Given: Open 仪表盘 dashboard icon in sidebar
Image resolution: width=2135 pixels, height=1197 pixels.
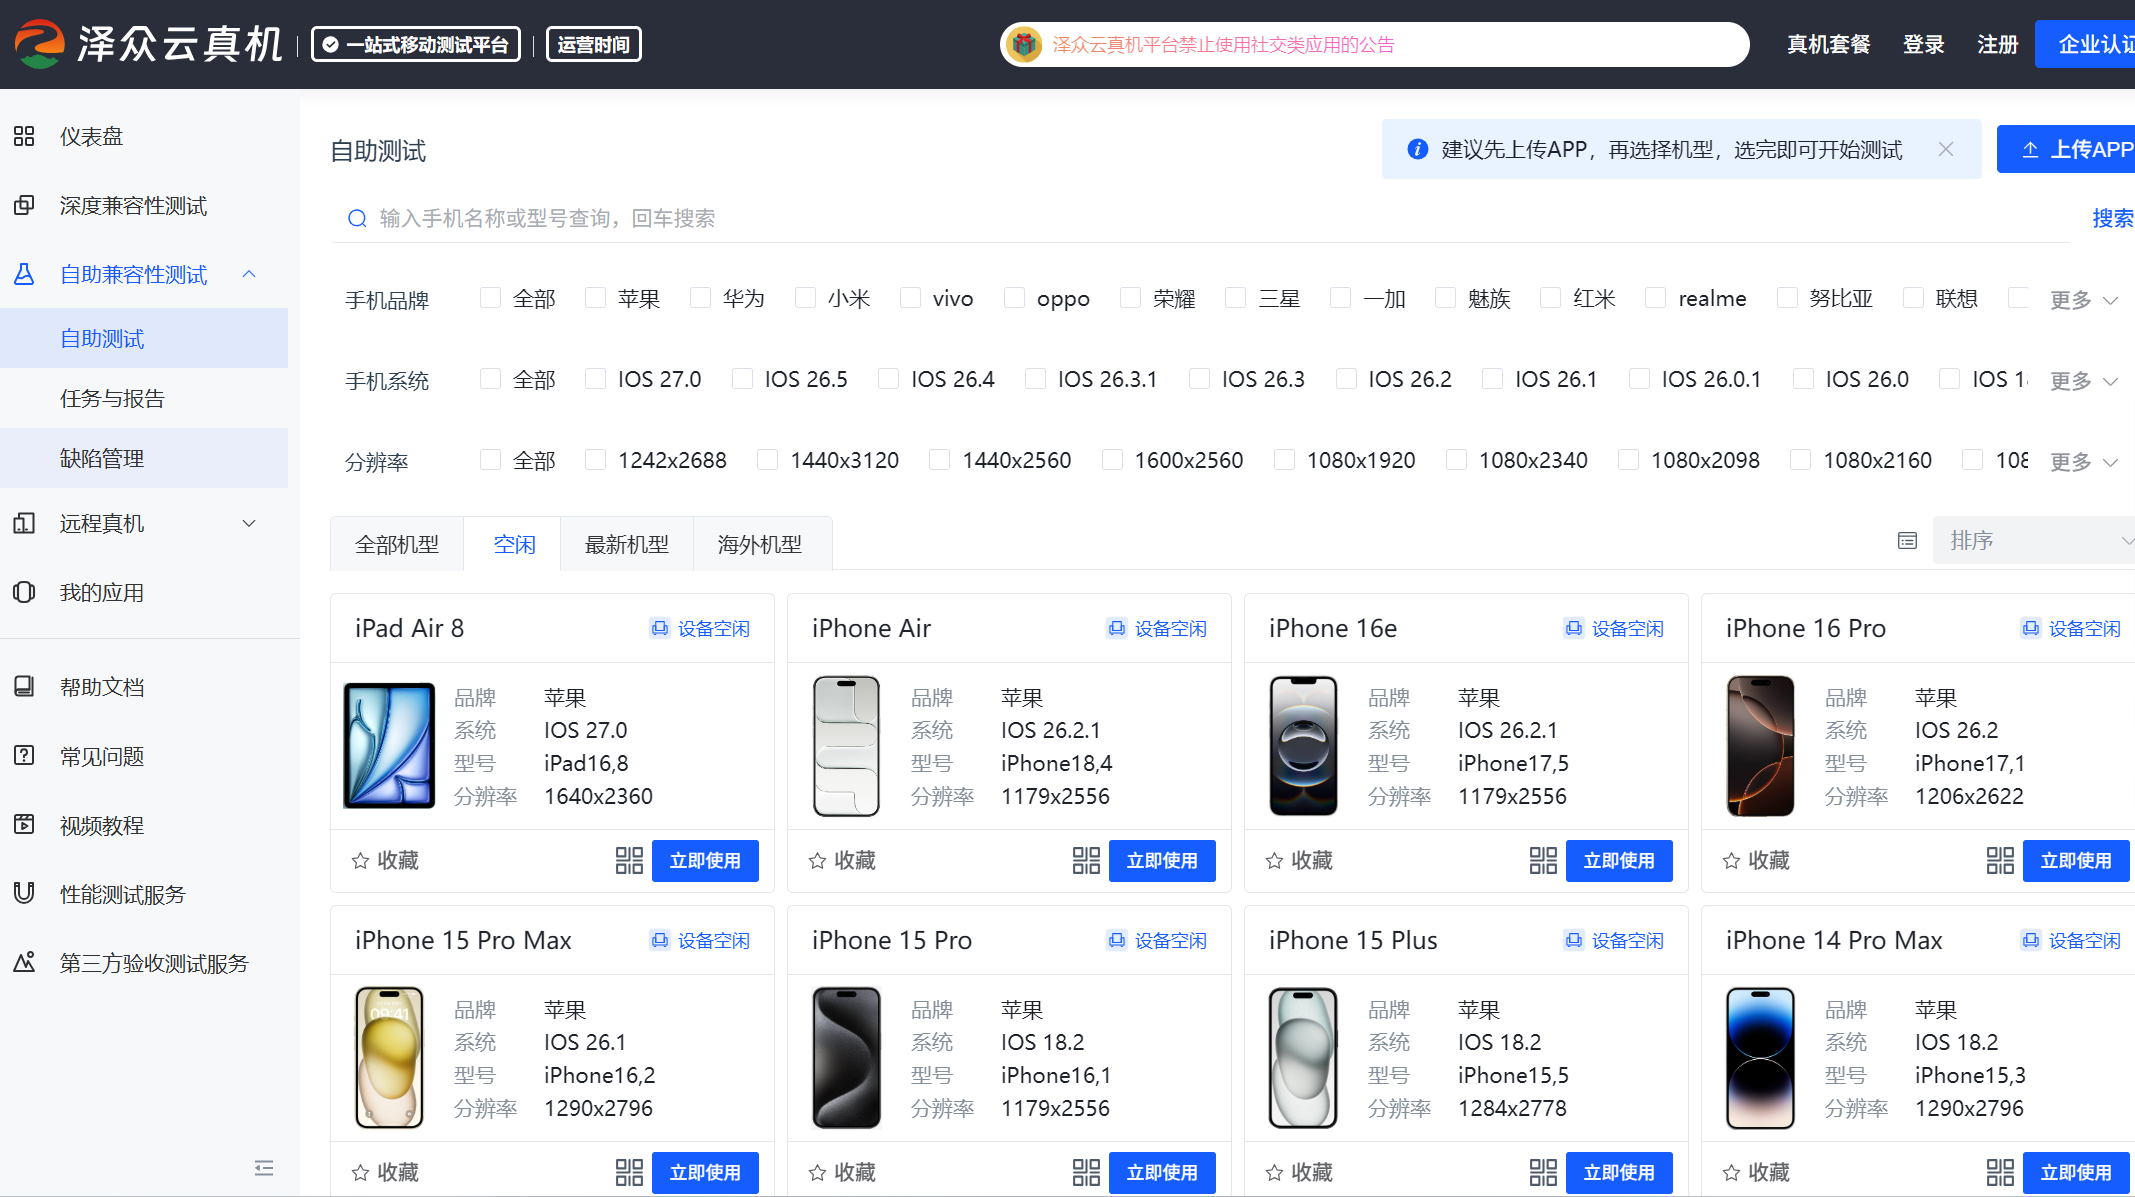Looking at the screenshot, I should click(24, 136).
